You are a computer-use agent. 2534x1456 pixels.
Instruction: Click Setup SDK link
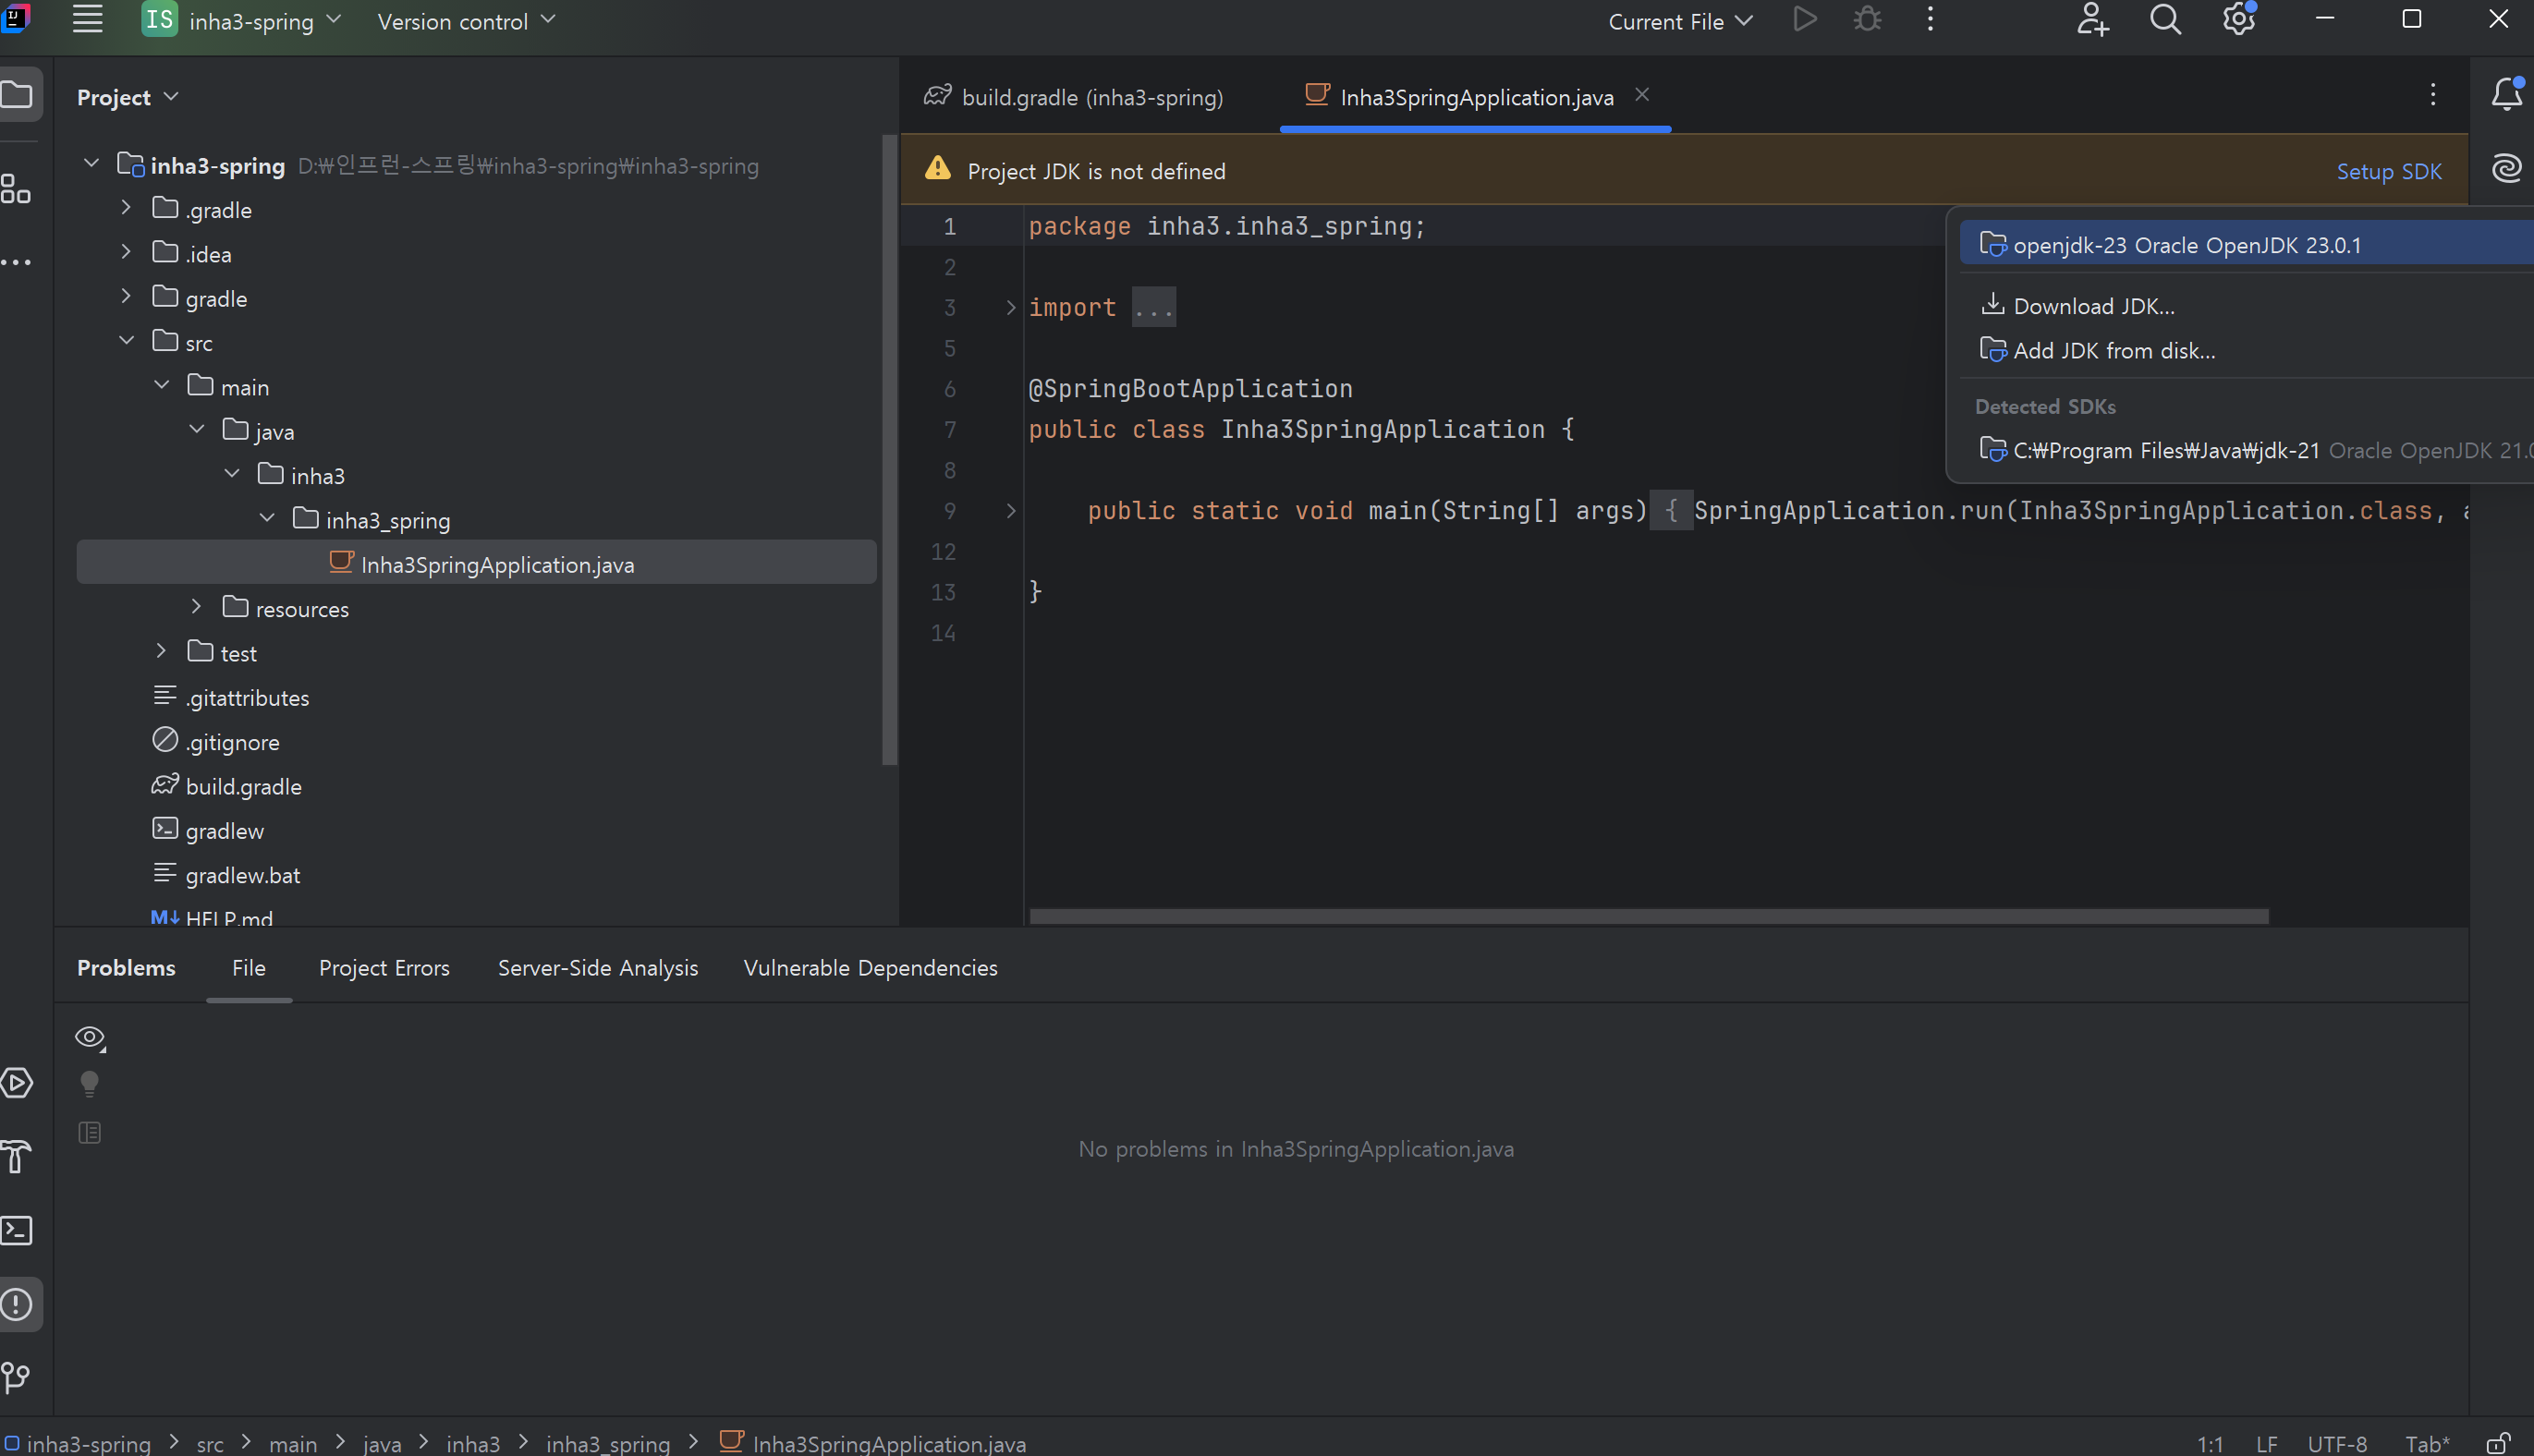(x=2389, y=171)
